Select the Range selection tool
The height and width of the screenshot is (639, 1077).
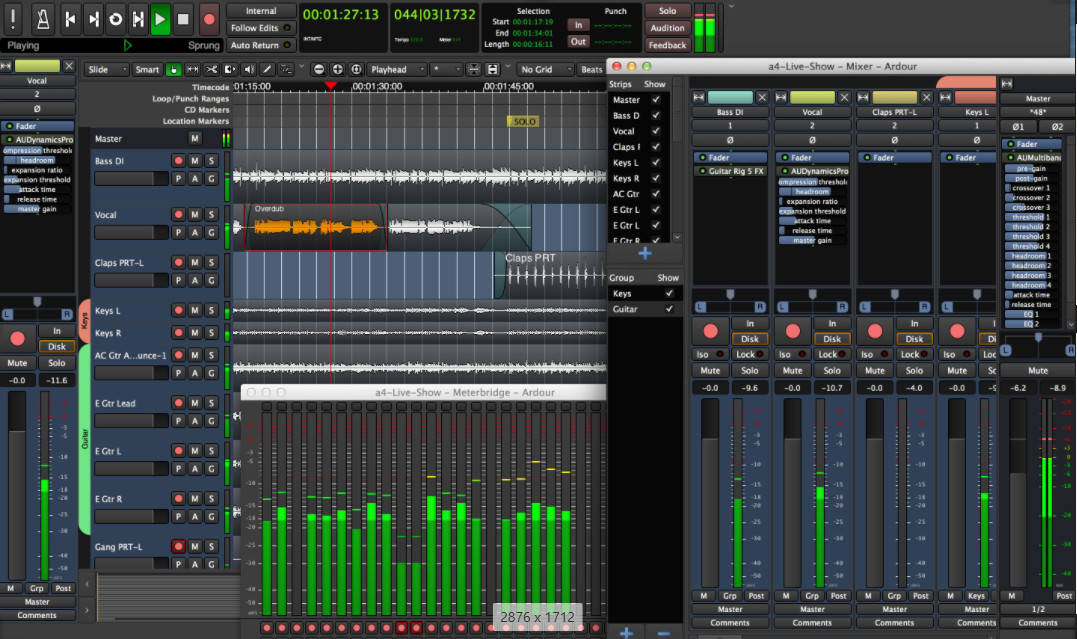pyautogui.click(x=193, y=69)
